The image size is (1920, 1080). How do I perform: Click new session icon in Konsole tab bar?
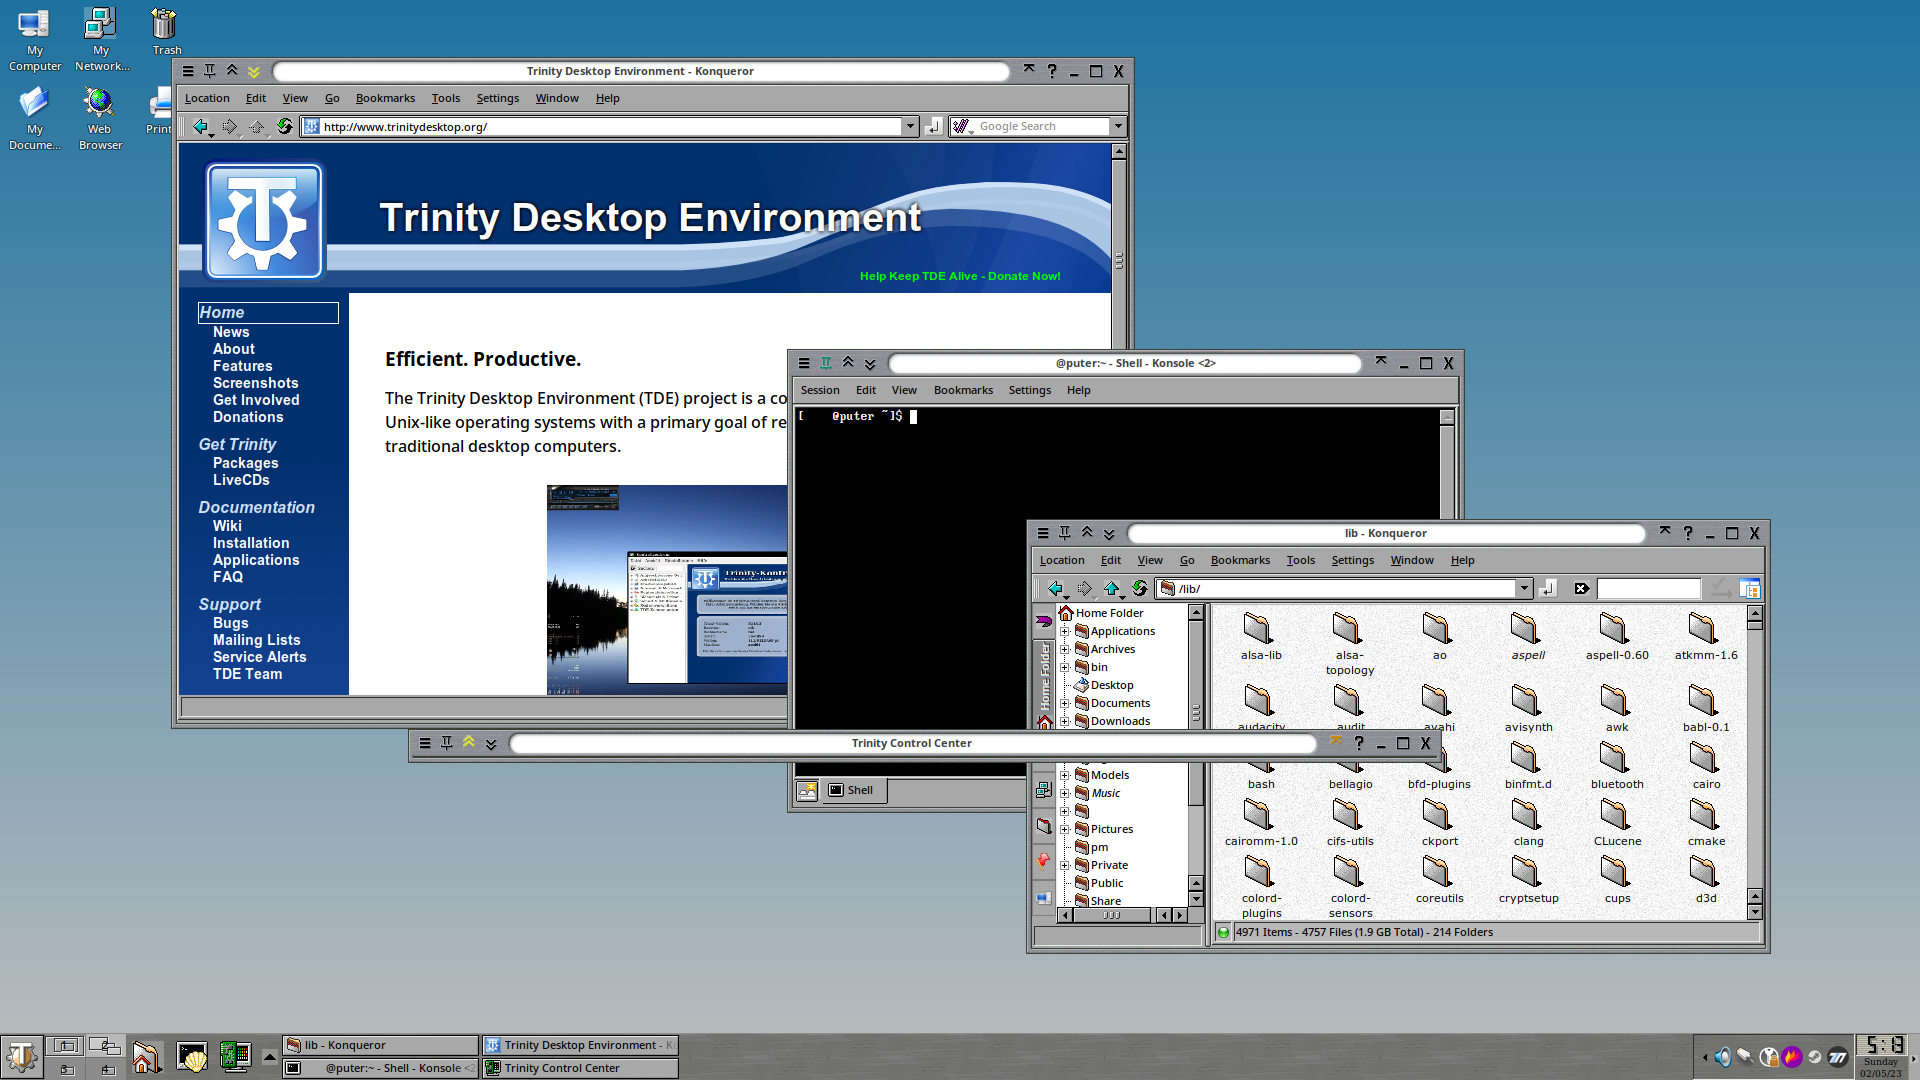point(806,790)
